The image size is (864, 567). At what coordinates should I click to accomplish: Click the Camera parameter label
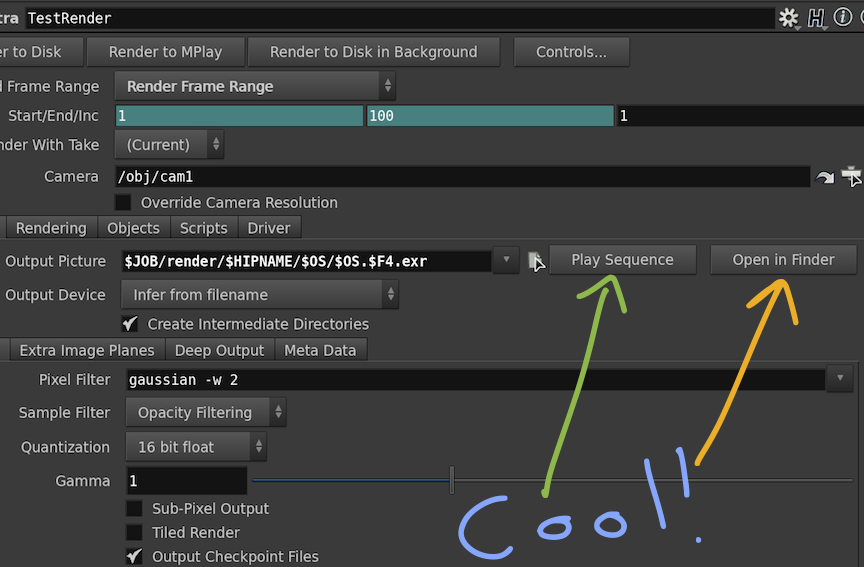(x=71, y=176)
